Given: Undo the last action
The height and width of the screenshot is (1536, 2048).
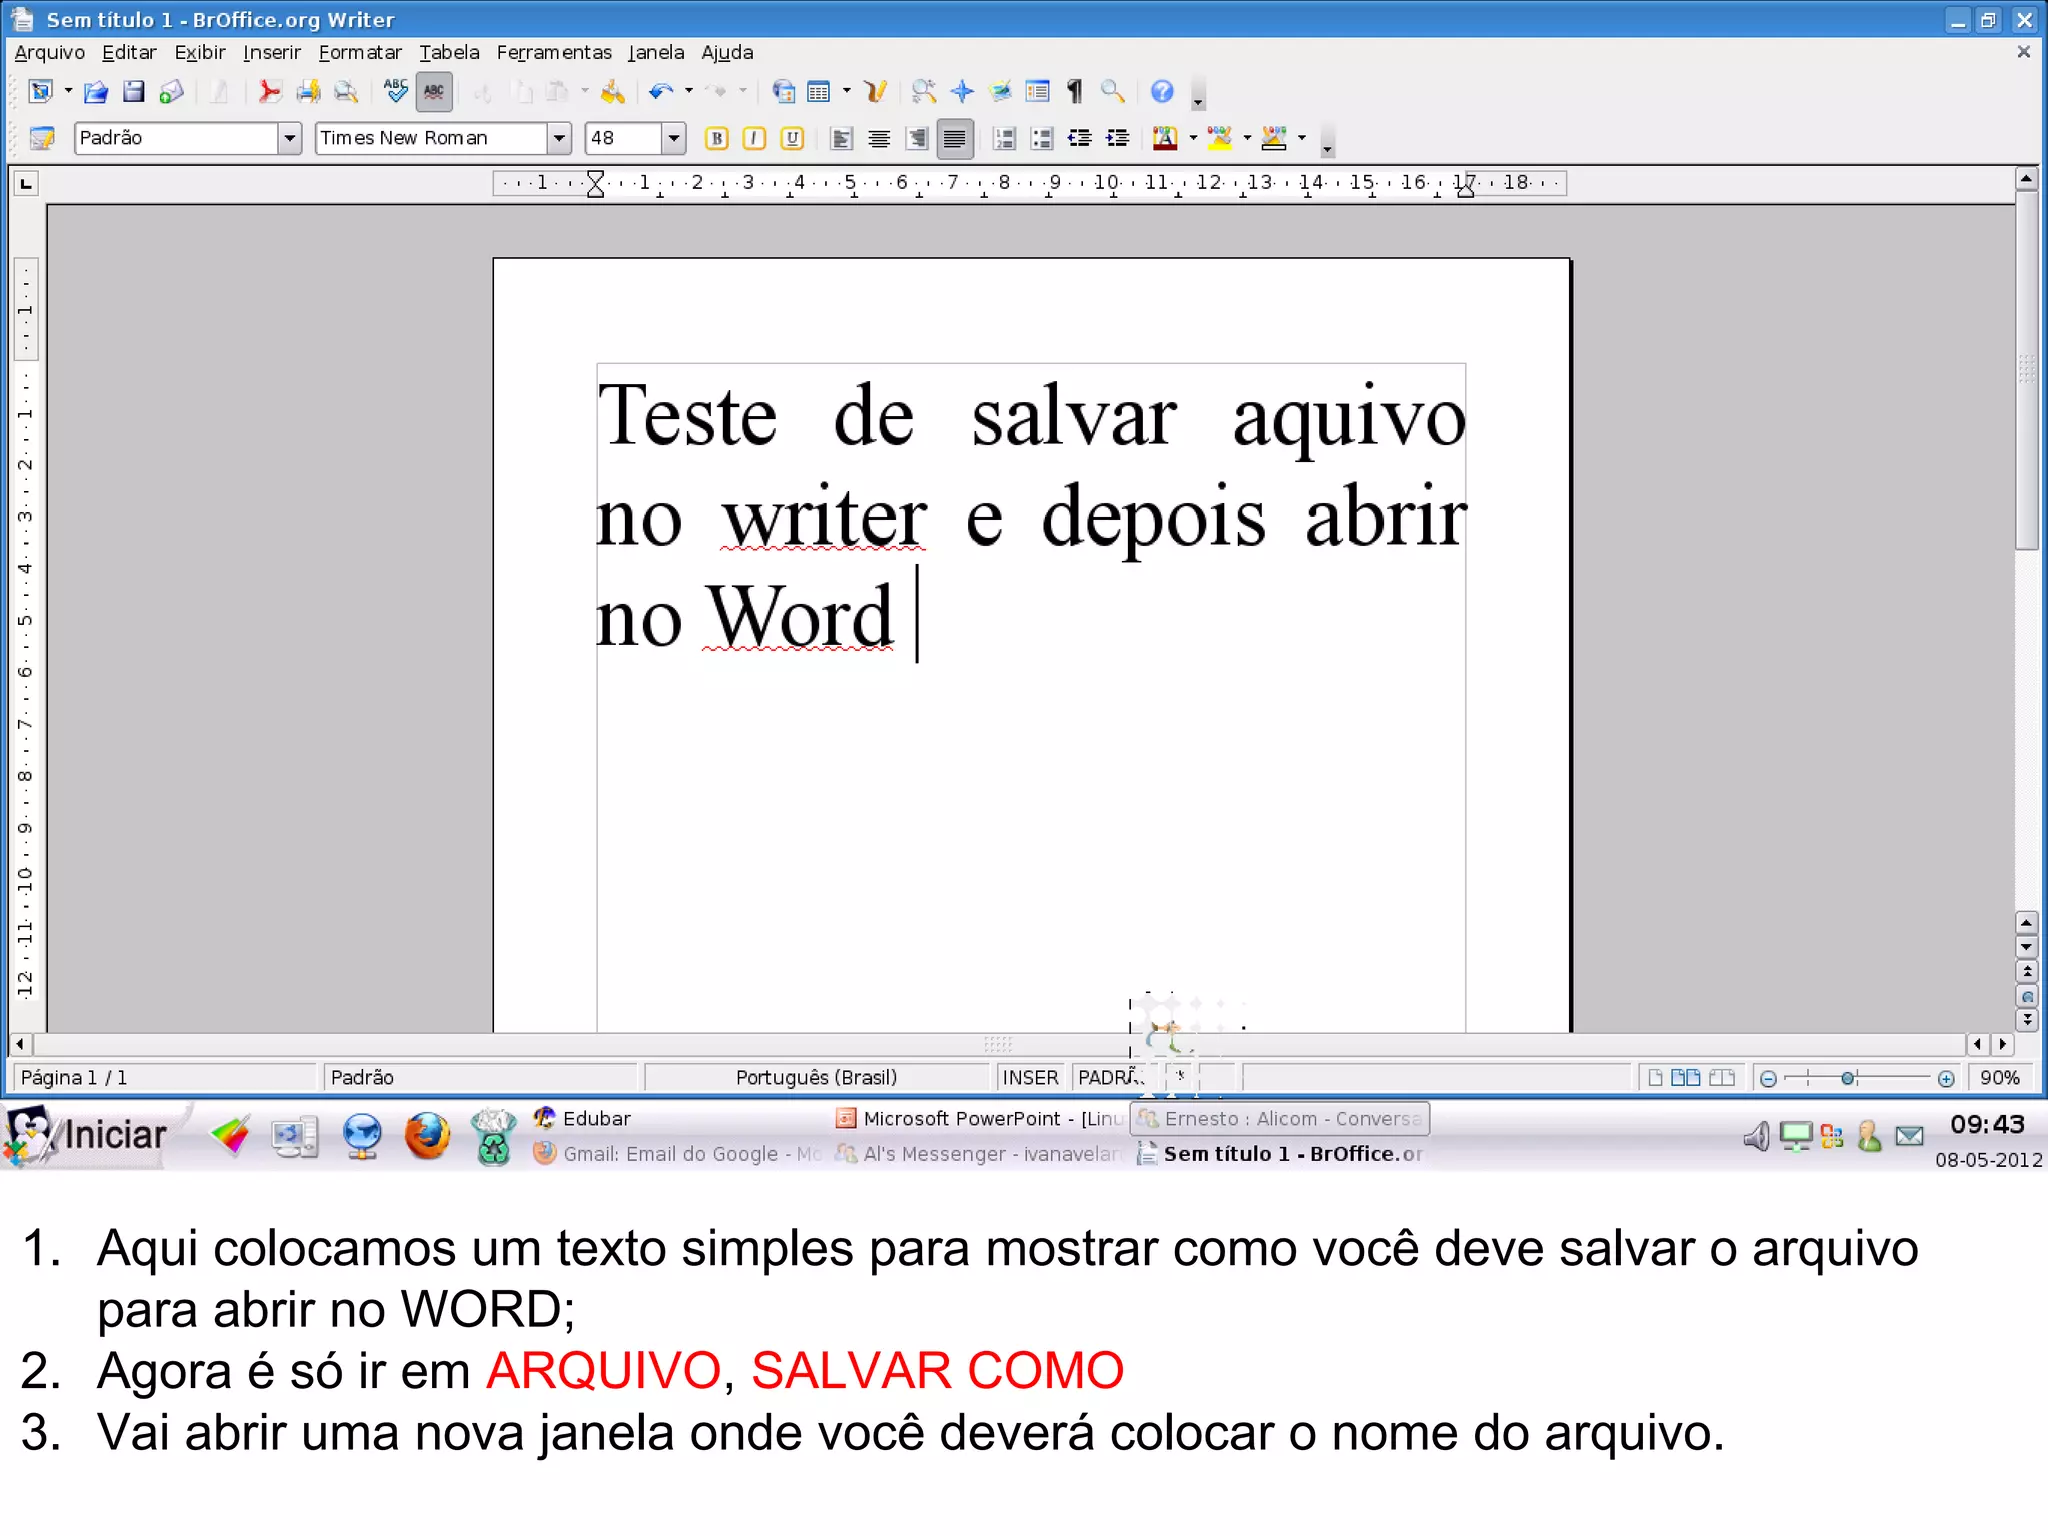Looking at the screenshot, I should (x=661, y=92).
